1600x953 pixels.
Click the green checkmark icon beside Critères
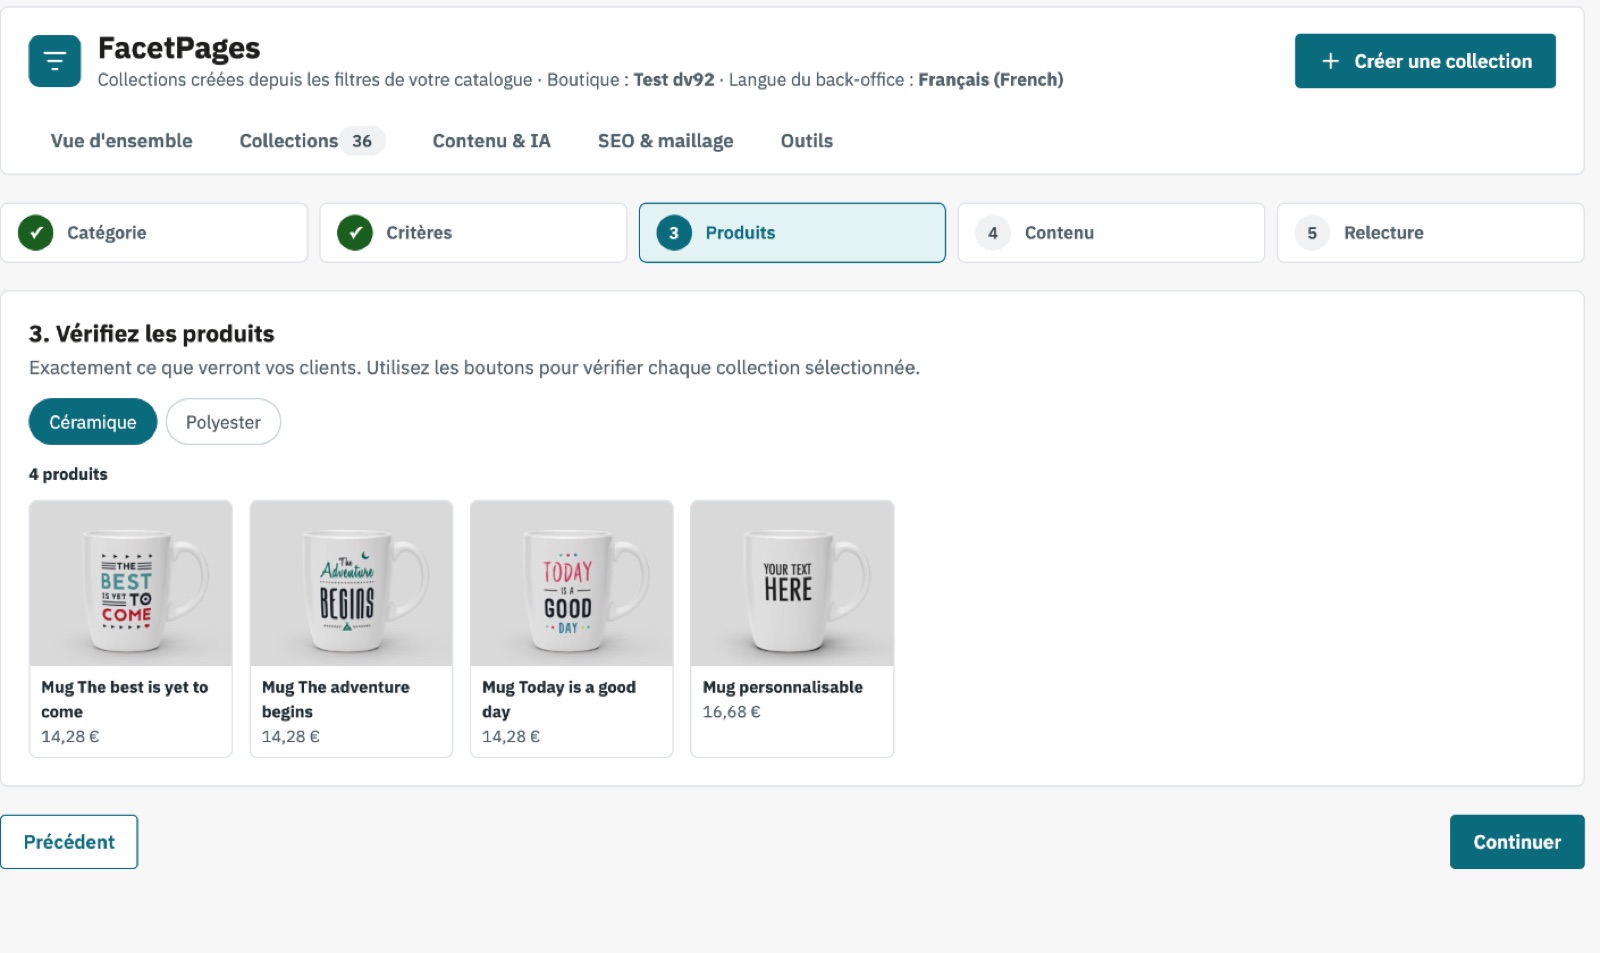pyautogui.click(x=355, y=233)
